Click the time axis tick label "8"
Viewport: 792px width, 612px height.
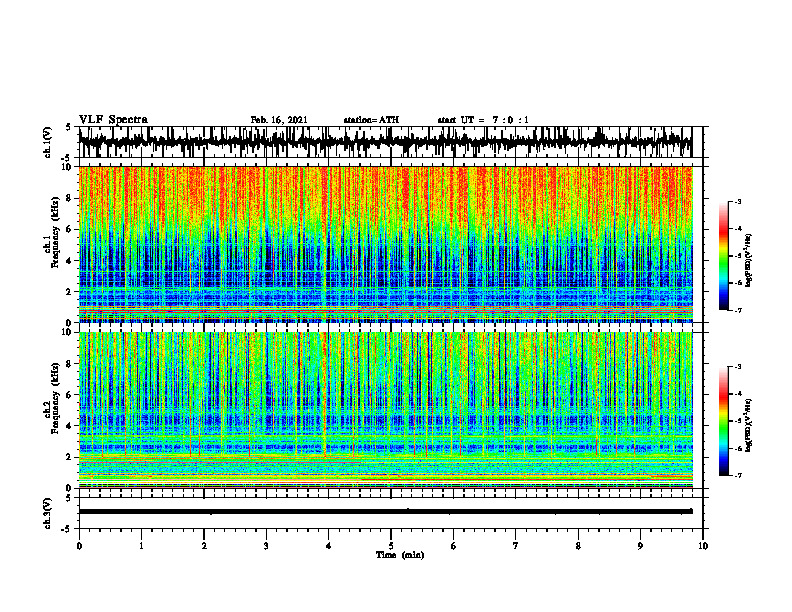(x=578, y=546)
